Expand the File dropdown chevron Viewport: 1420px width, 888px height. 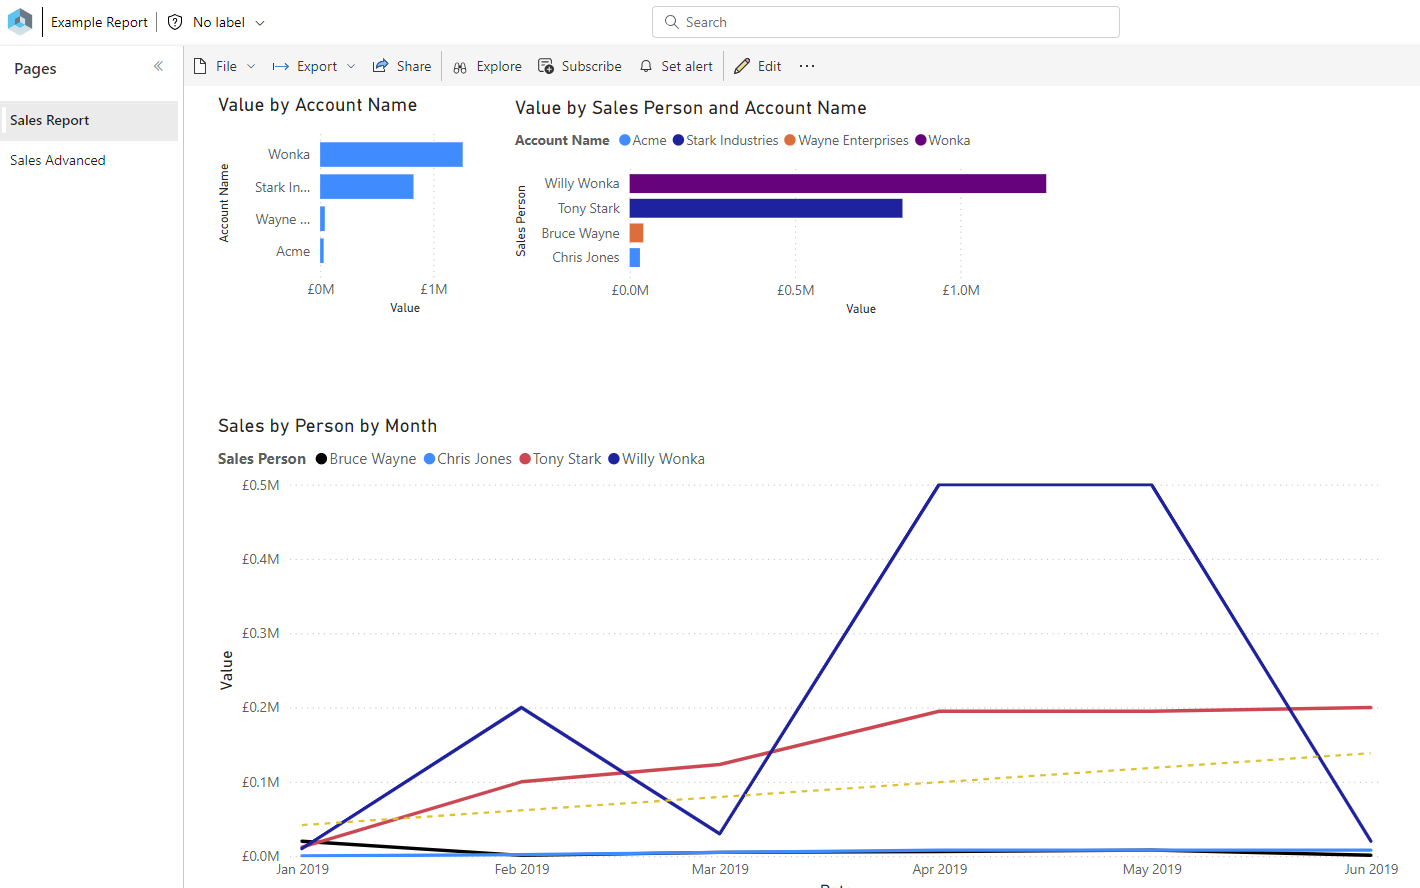point(251,66)
